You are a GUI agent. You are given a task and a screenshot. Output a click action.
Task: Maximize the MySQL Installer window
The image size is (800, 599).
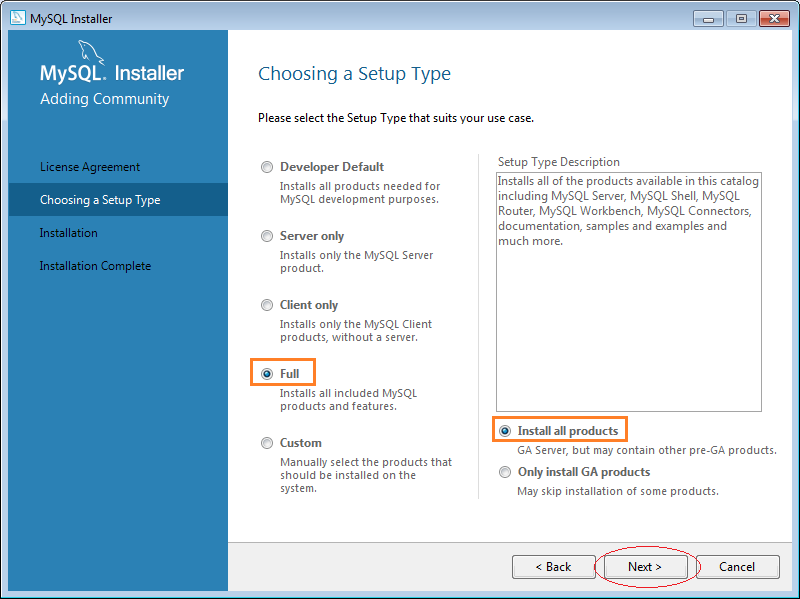(x=741, y=19)
